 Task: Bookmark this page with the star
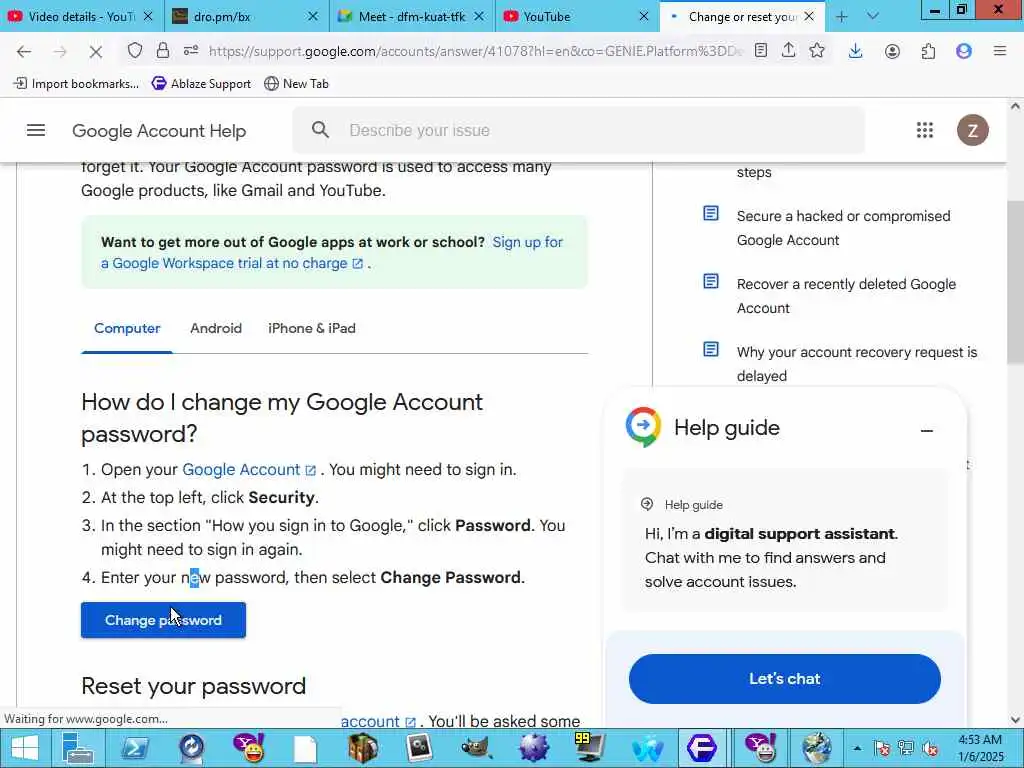(x=817, y=50)
